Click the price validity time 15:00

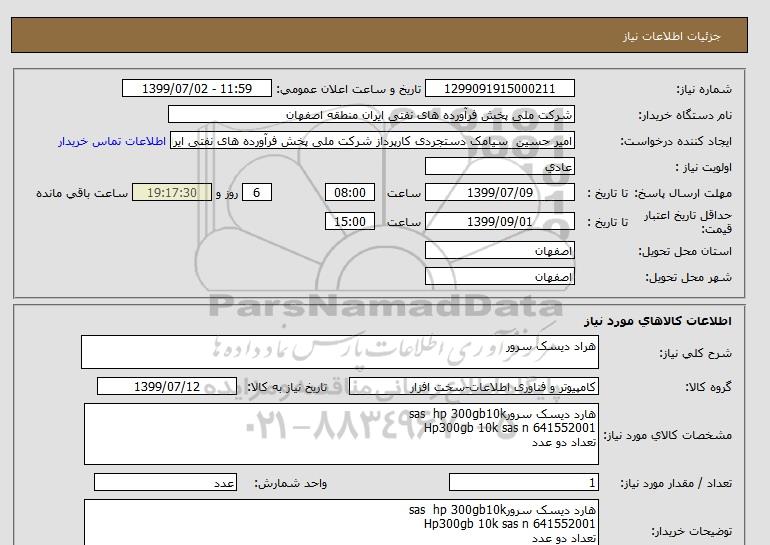350,221
